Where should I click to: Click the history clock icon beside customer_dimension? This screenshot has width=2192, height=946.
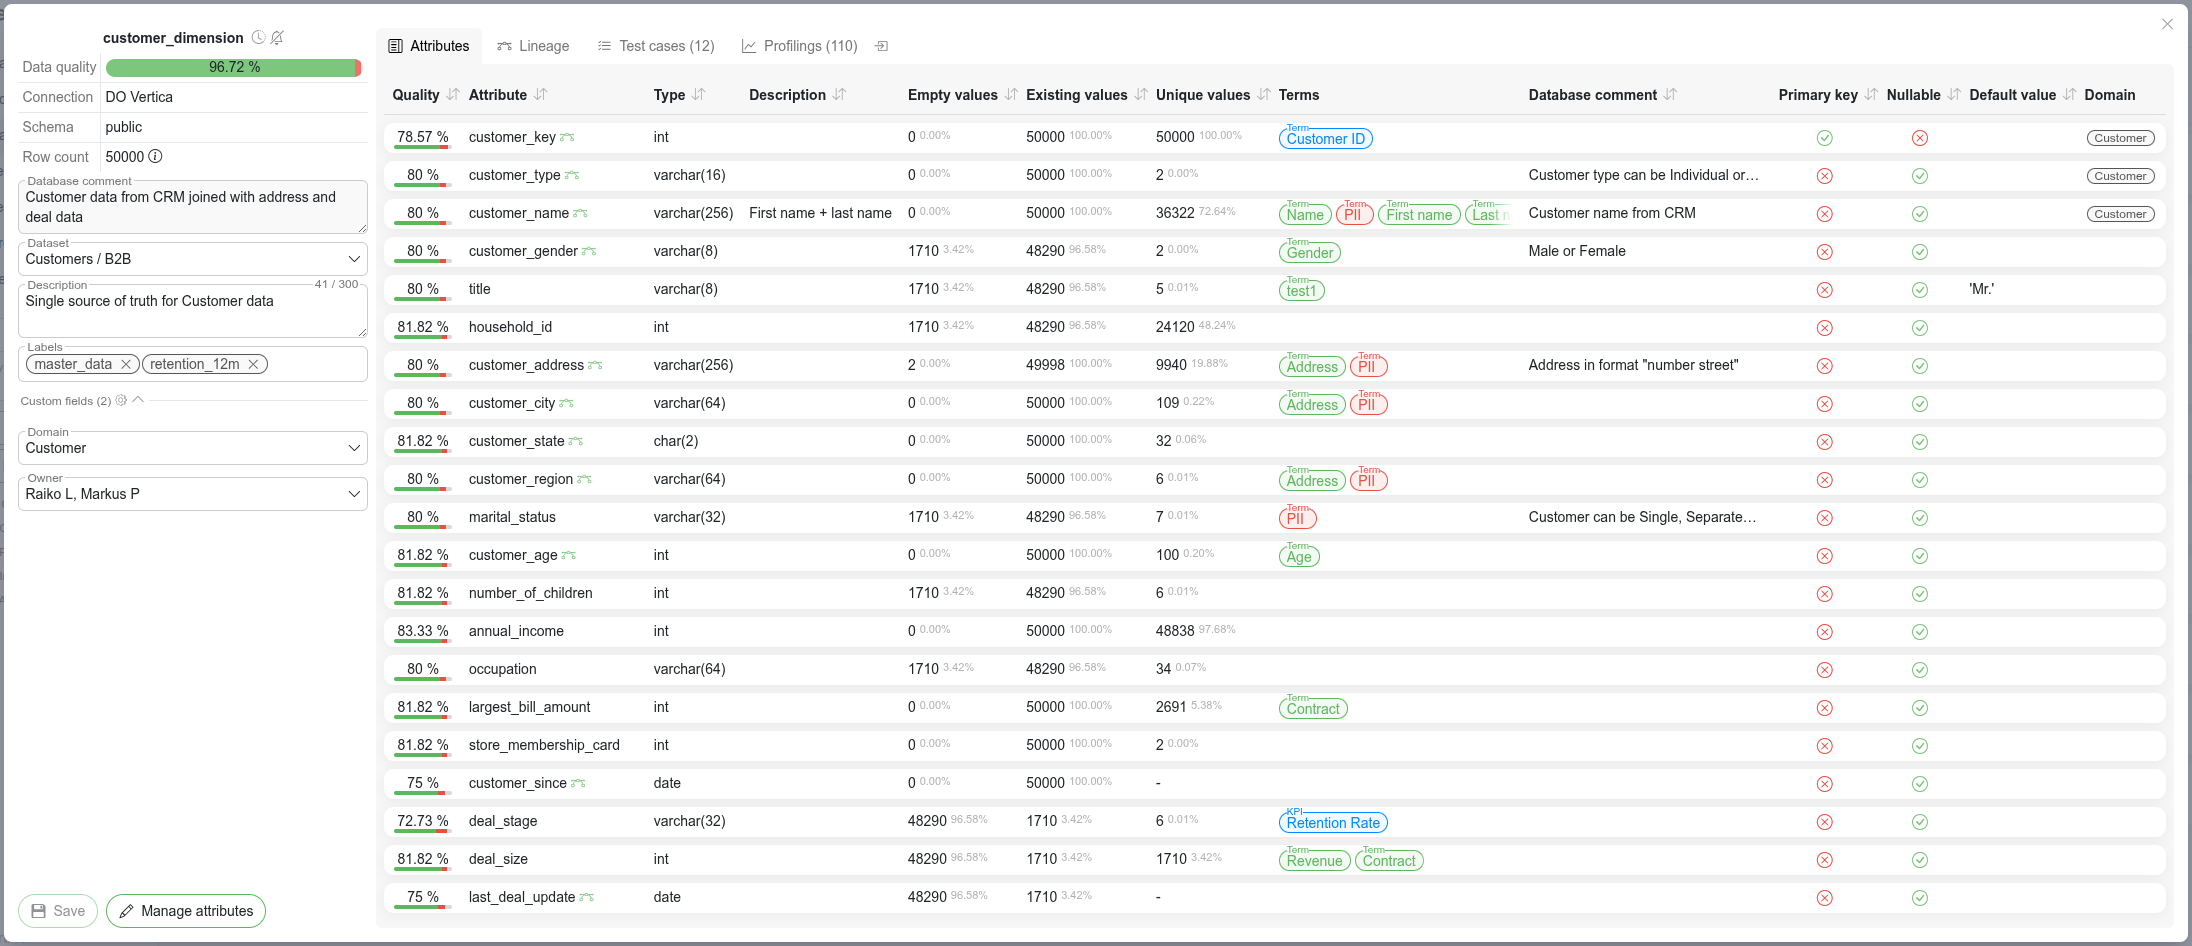coord(258,38)
